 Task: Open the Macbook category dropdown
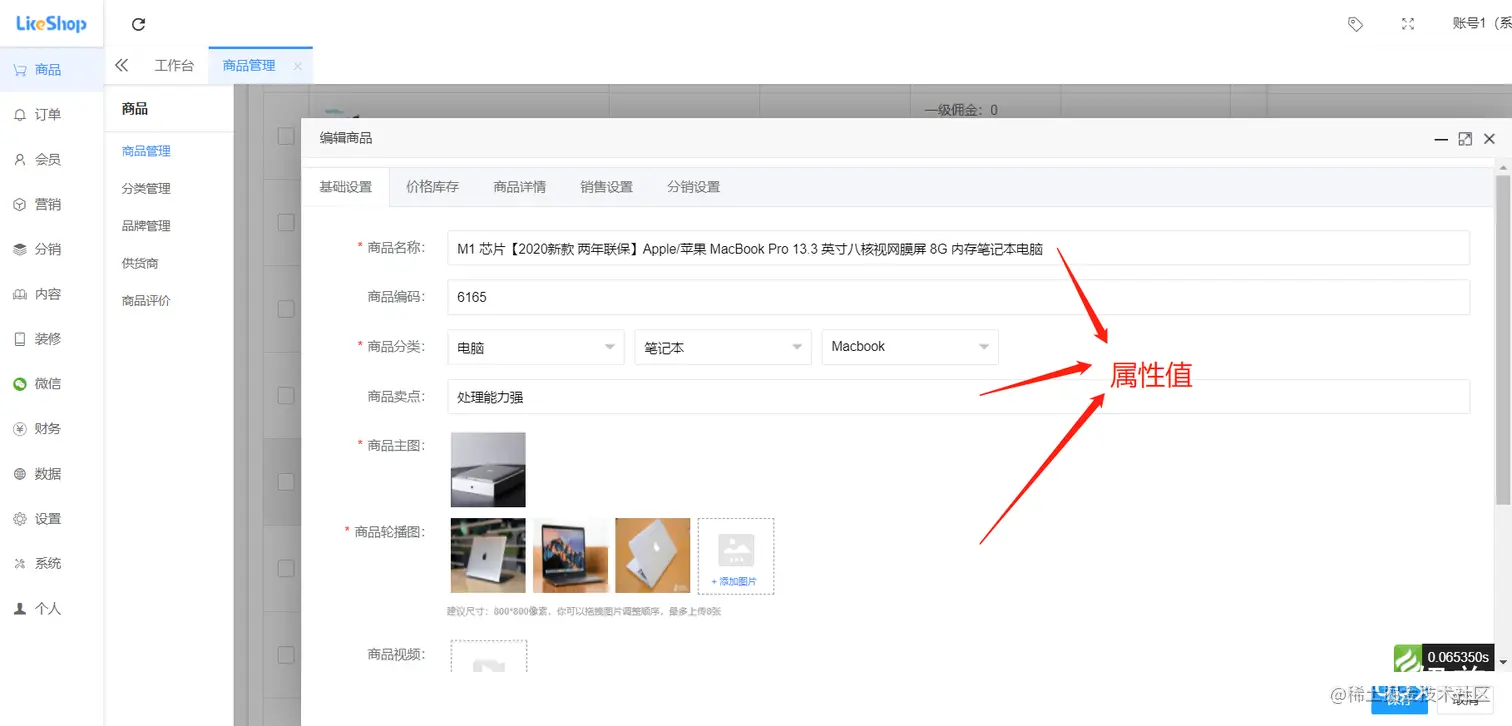pyautogui.click(x=910, y=347)
